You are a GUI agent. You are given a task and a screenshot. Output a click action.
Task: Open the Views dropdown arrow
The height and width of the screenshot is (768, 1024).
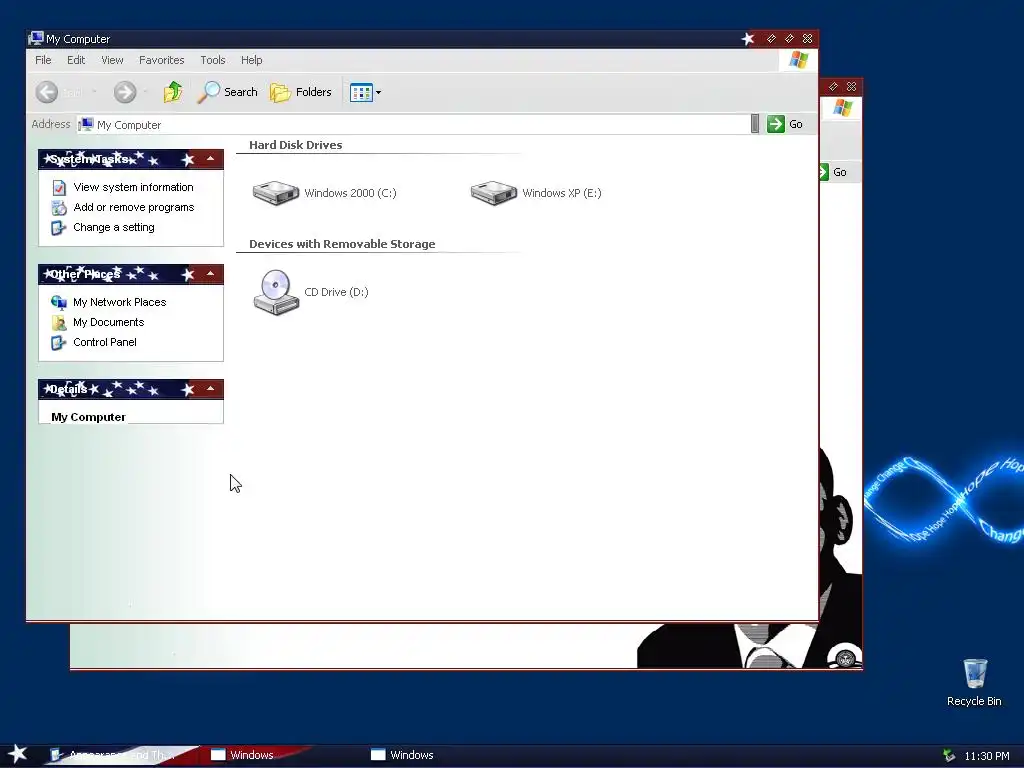tap(379, 93)
